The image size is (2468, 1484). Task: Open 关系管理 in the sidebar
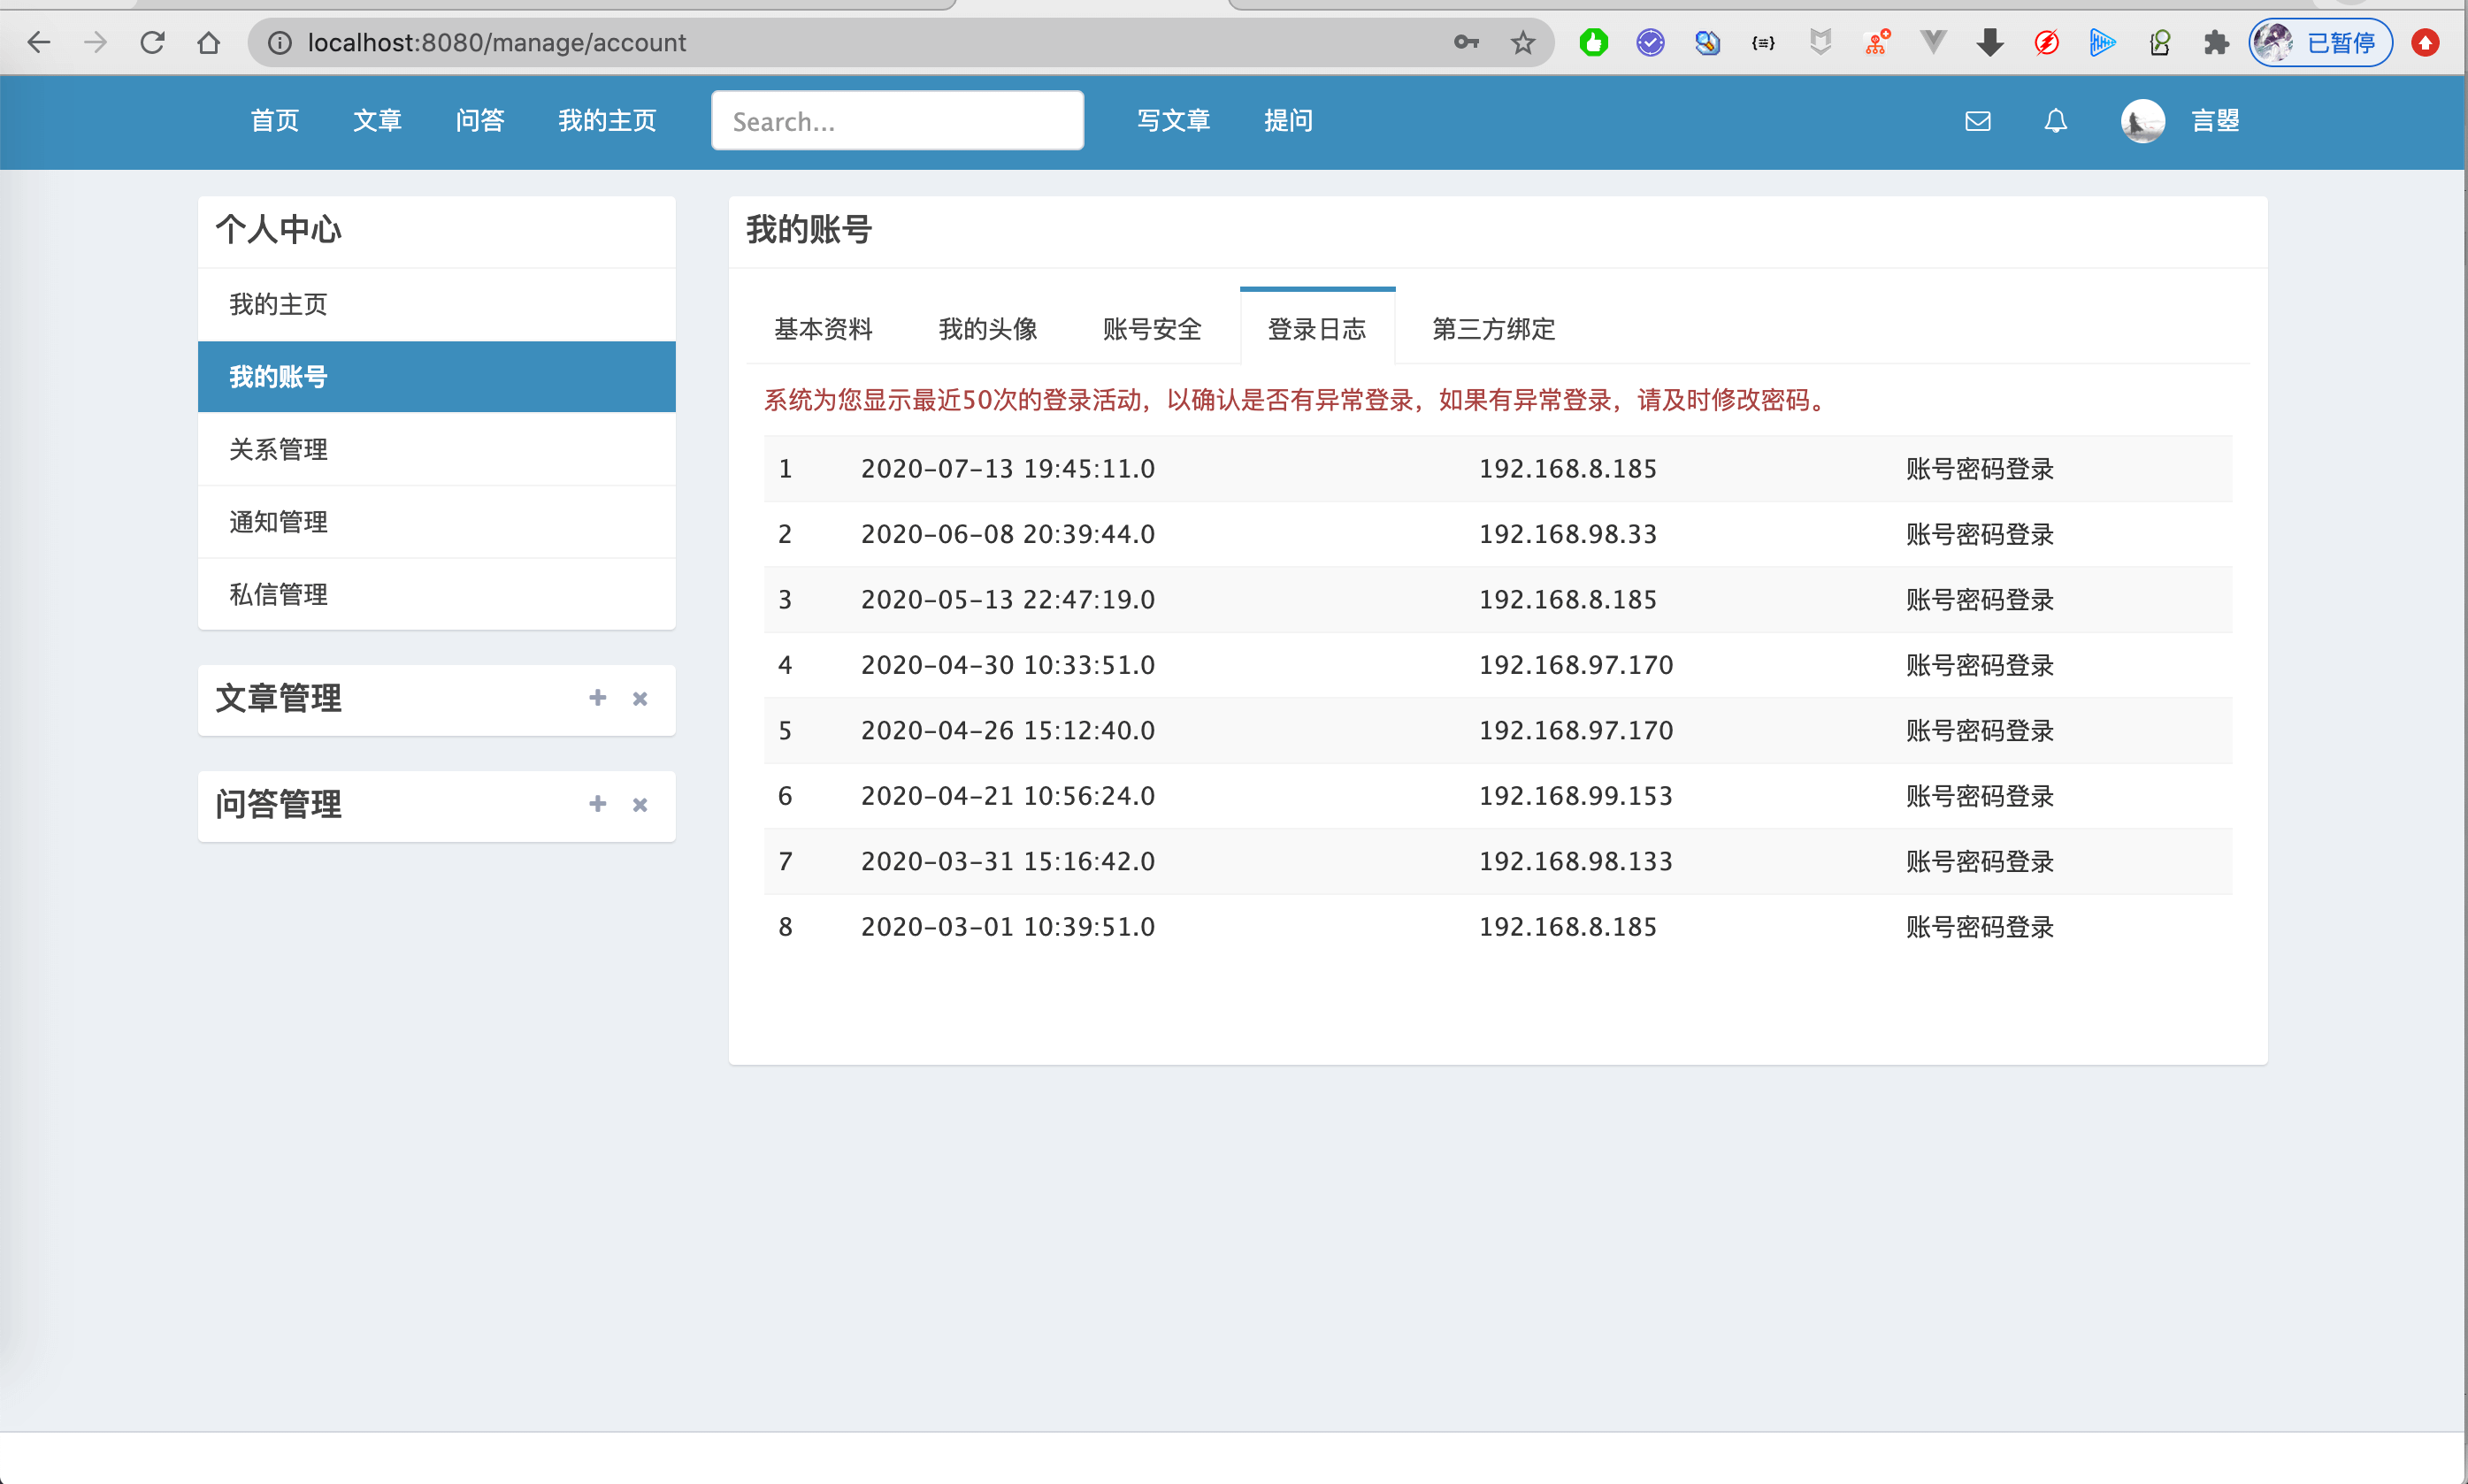[278, 449]
